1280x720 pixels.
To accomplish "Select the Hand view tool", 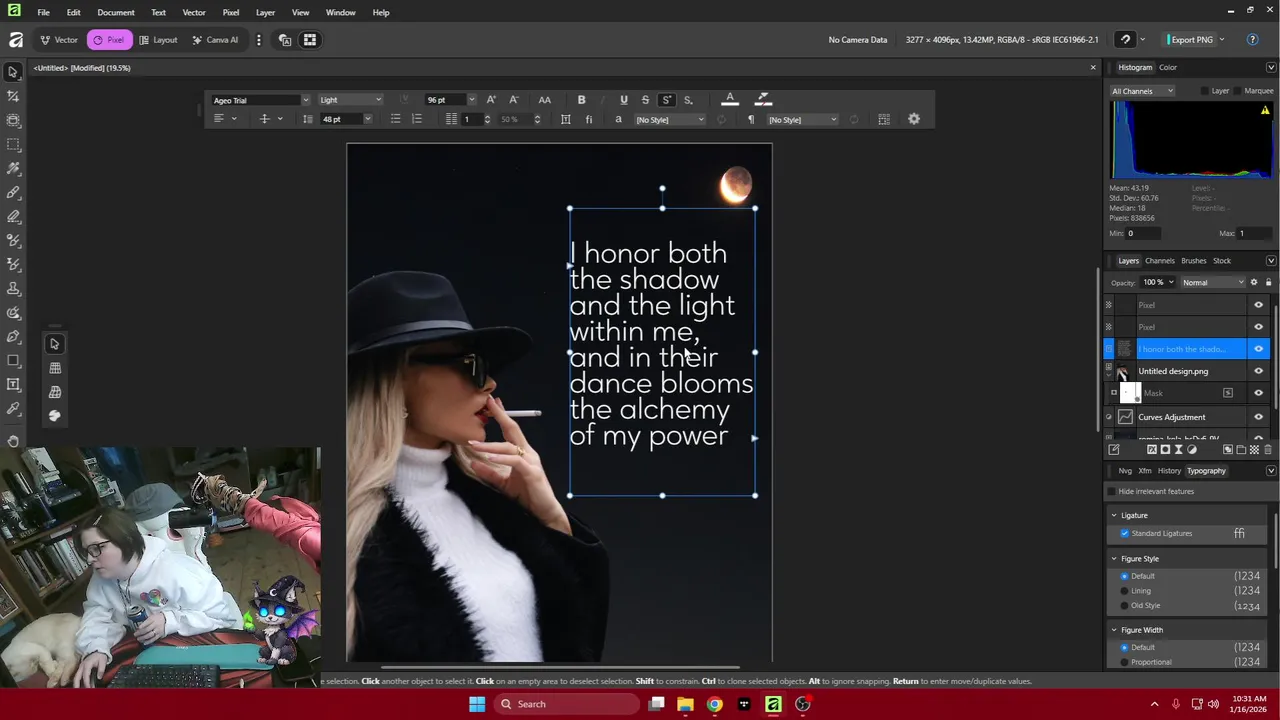I will [13, 440].
